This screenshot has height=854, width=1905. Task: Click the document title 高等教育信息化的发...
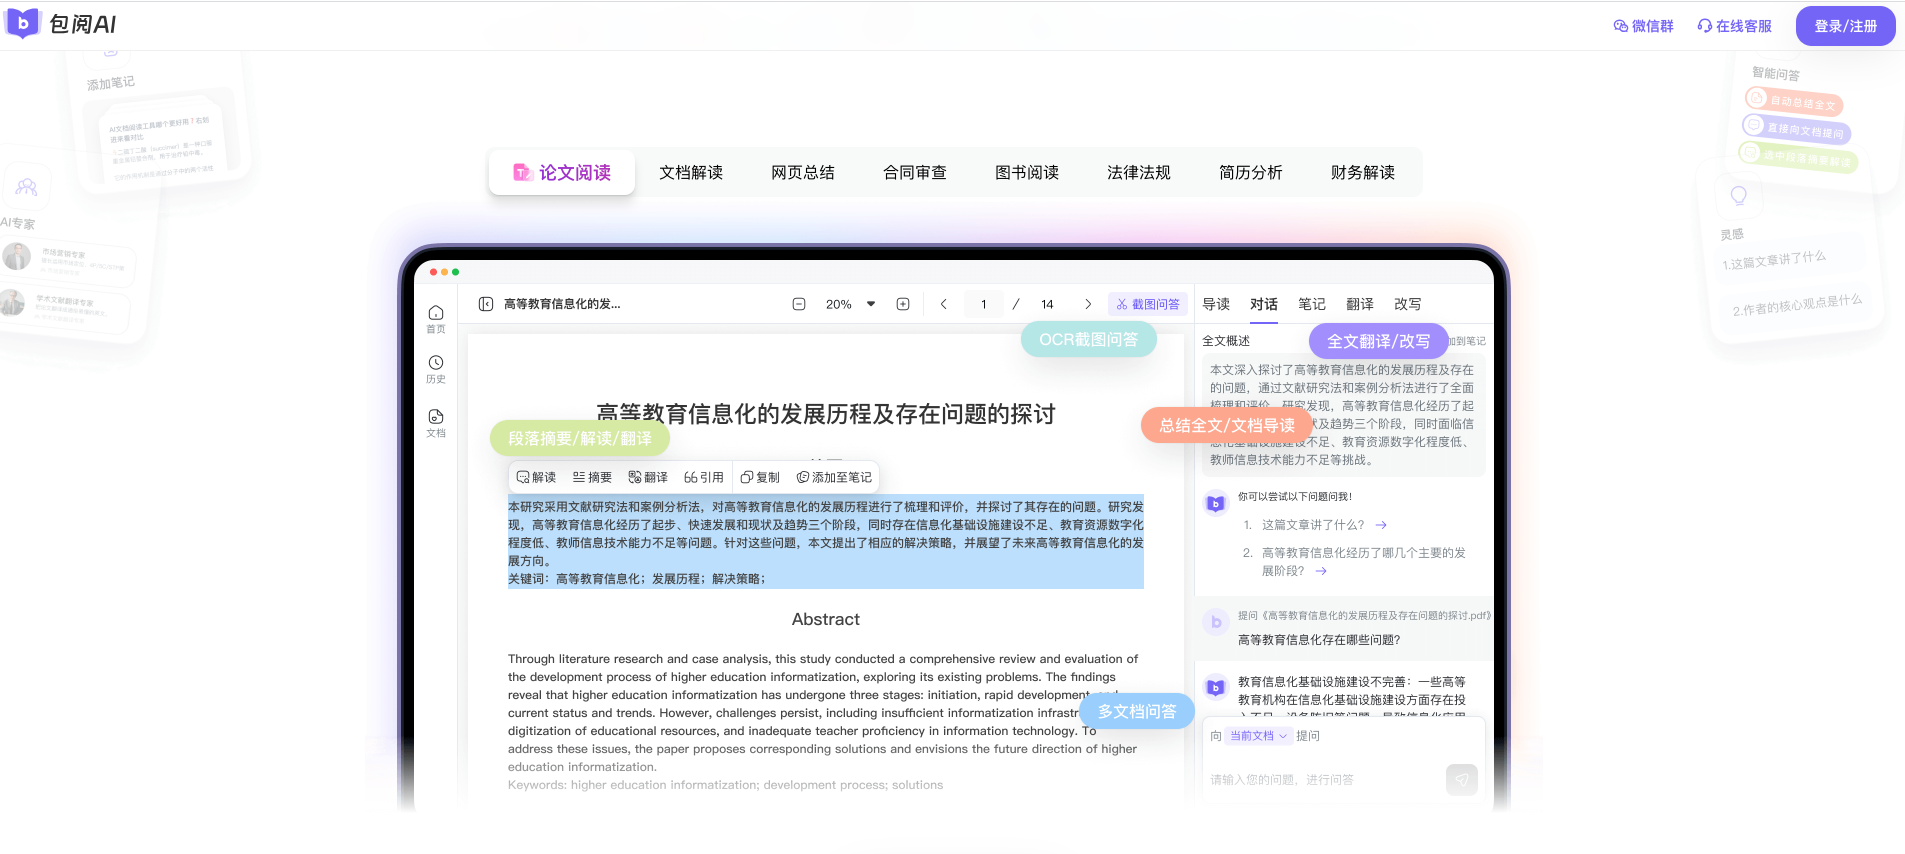tap(562, 304)
